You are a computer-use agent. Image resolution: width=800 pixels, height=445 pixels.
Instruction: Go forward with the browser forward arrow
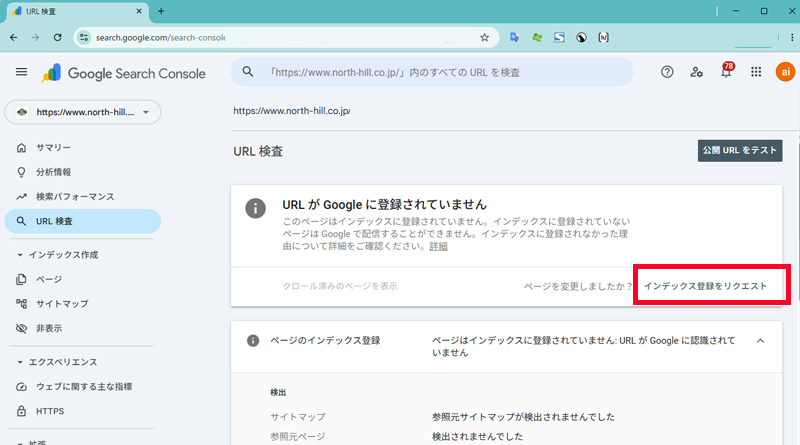pos(35,37)
